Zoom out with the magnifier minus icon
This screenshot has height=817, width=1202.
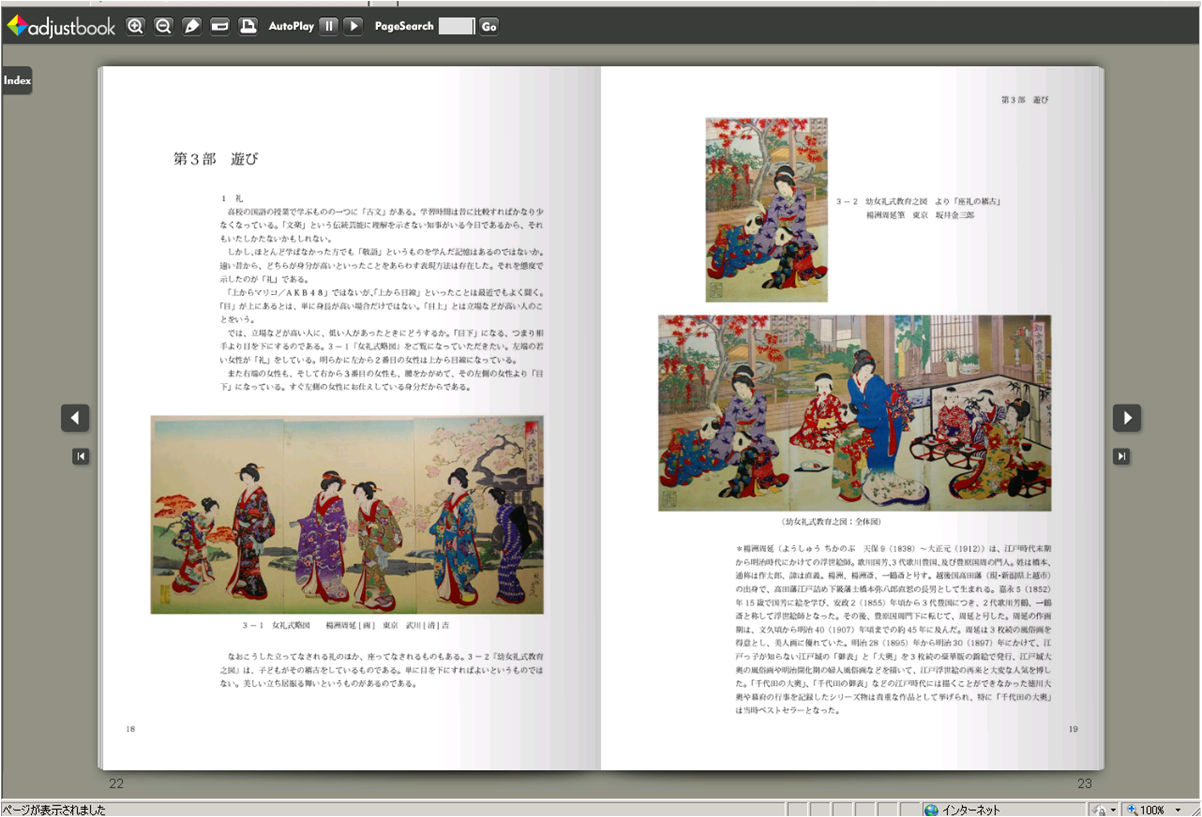[x=164, y=26]
